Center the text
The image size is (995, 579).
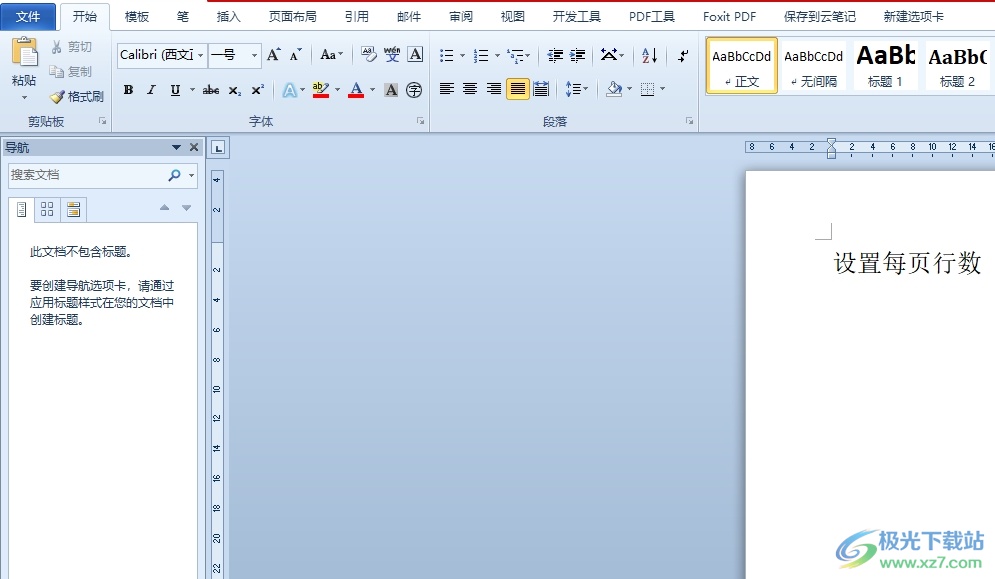(470, 89)
